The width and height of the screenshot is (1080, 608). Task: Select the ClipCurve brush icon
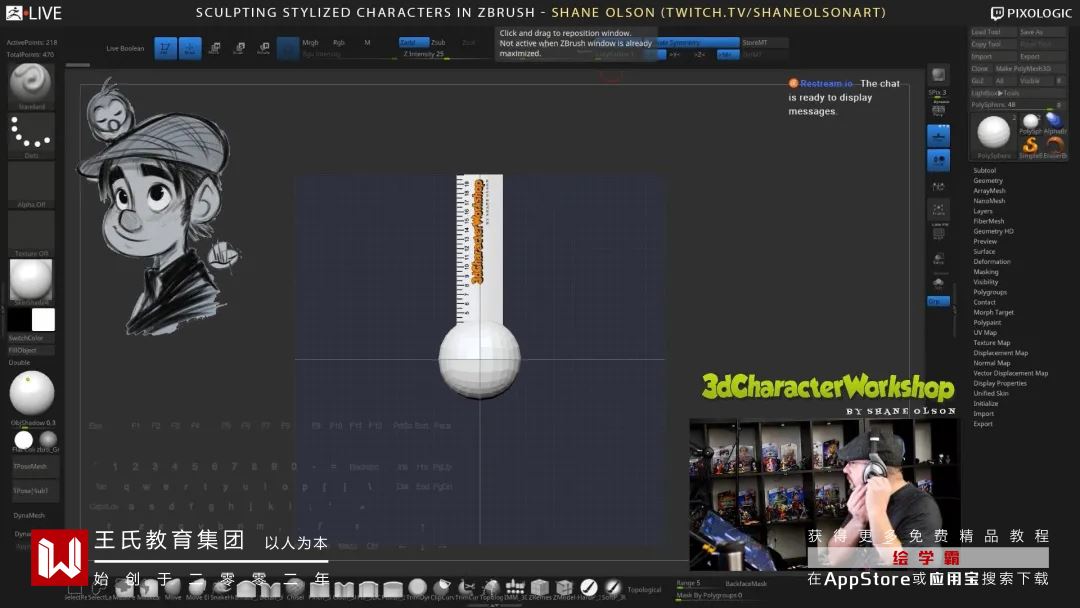point(442,588)
